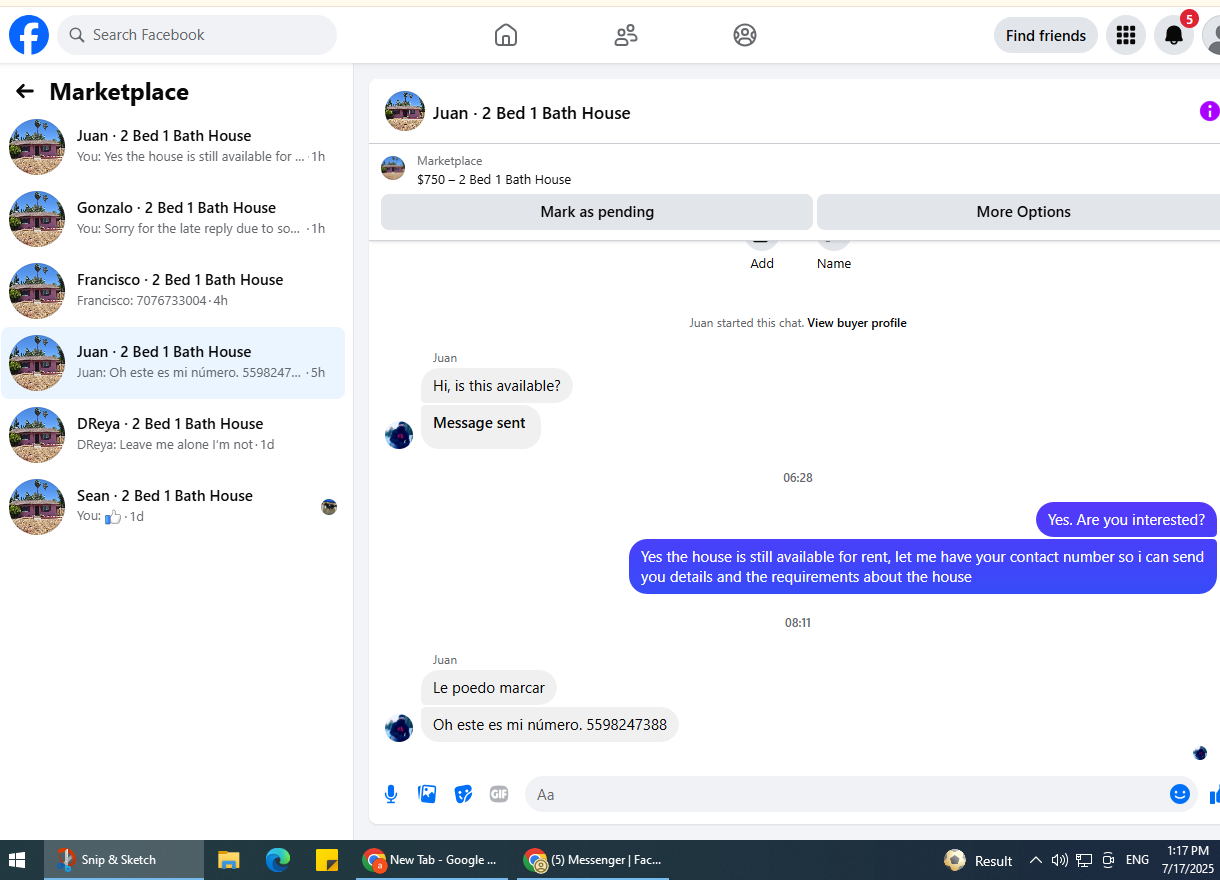
Task: Open the Home feed icon
Action: [x=506, y=35]
